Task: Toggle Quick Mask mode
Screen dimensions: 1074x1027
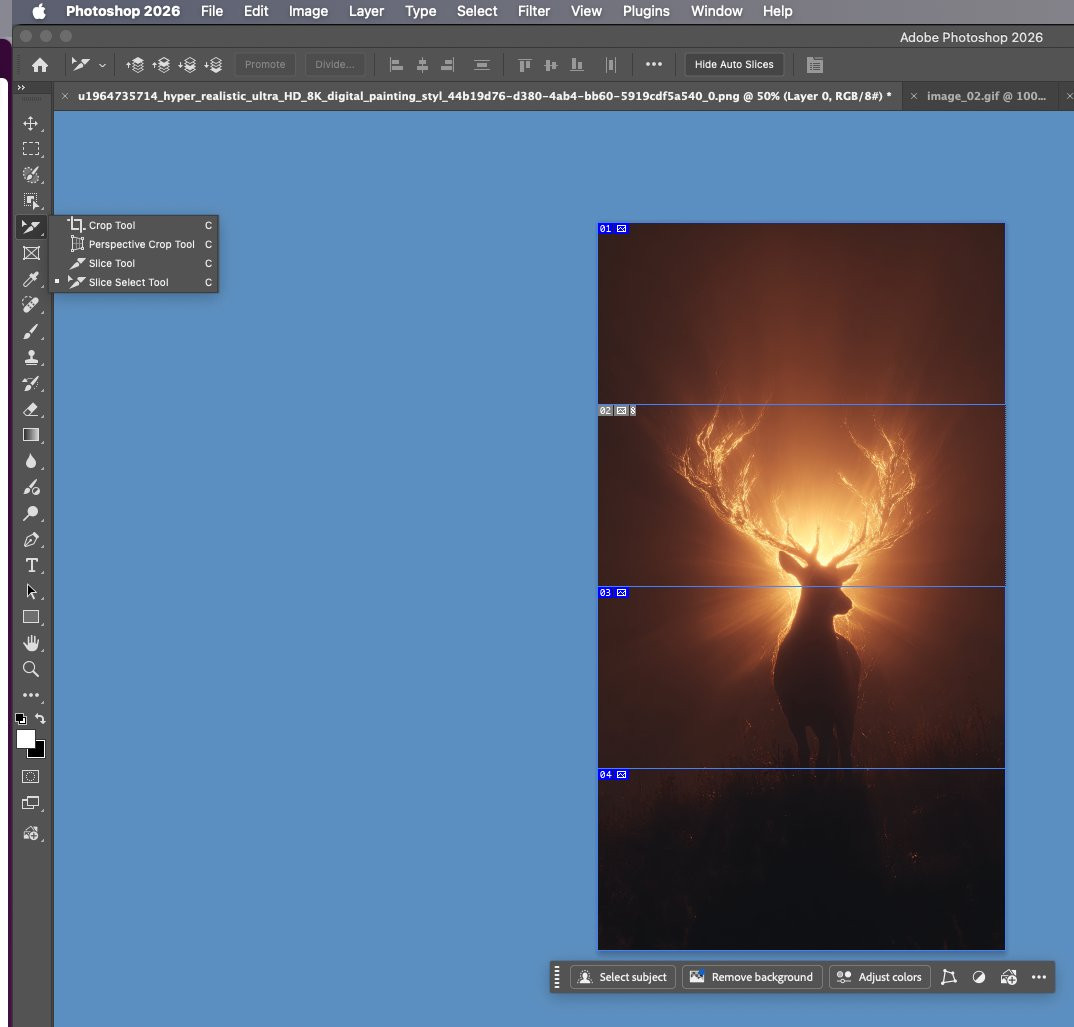Action: tap(31, 776)
